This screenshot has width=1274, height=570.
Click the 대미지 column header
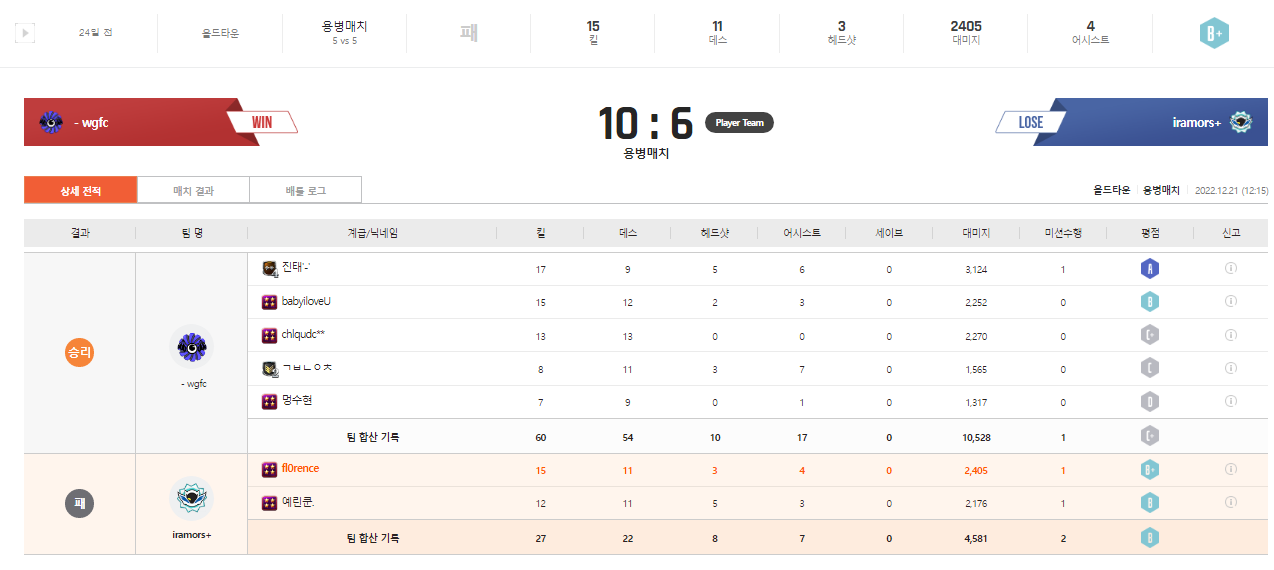(x=976, y=233)
